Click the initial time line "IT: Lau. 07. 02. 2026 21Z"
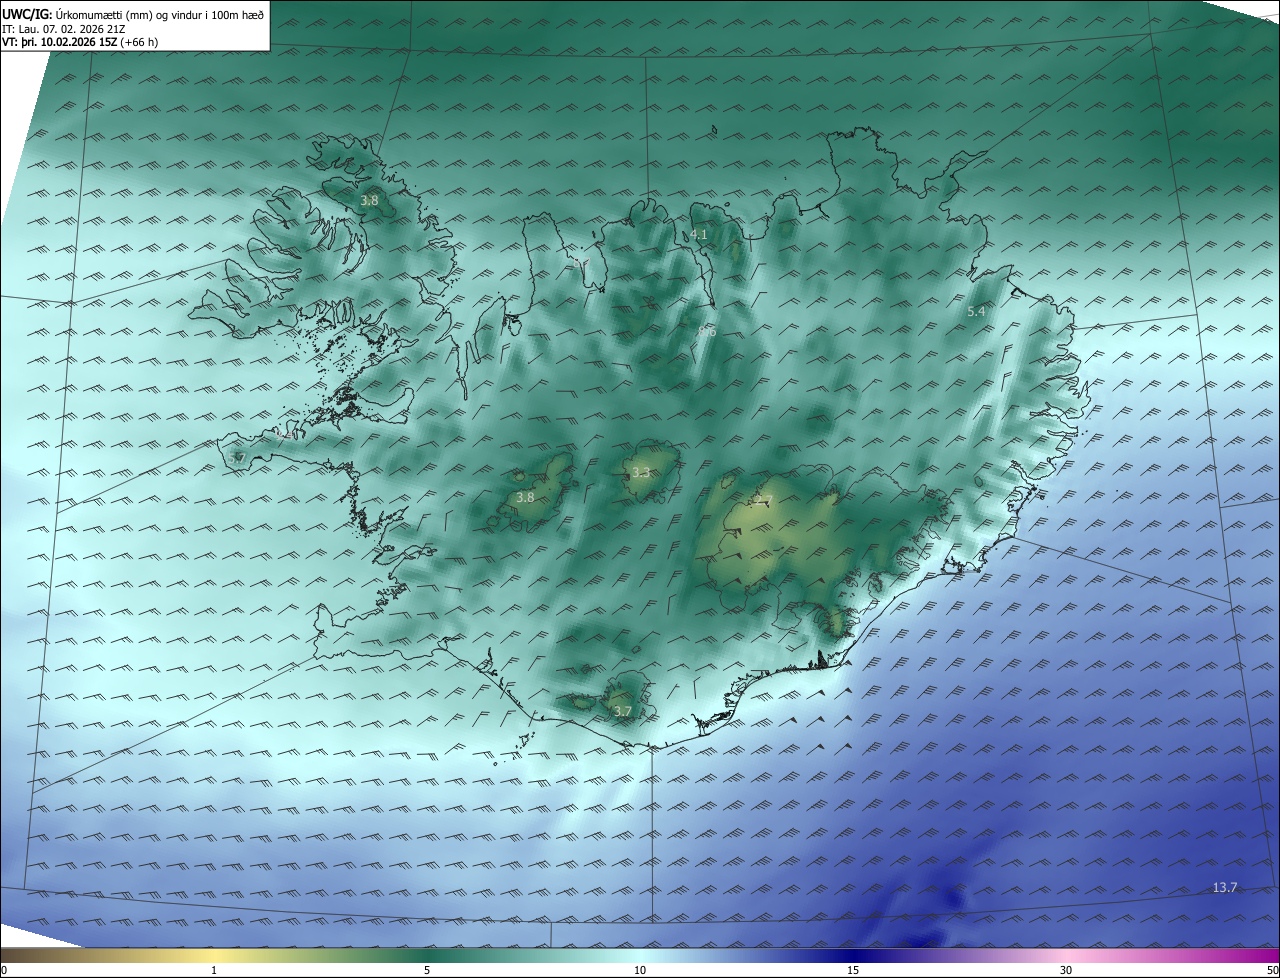This screenshot has height=978, width=1280. 62,29
